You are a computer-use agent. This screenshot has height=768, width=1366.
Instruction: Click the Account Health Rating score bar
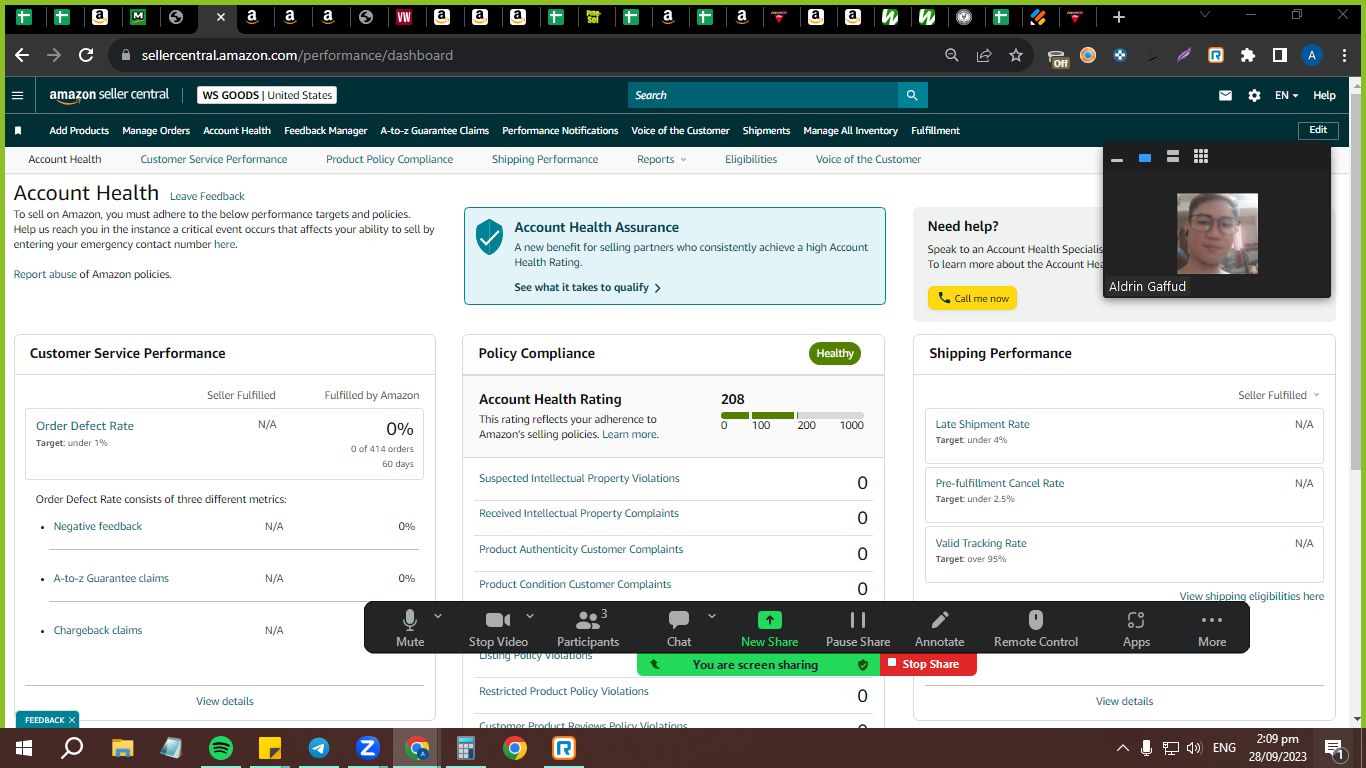click(792, 415)
